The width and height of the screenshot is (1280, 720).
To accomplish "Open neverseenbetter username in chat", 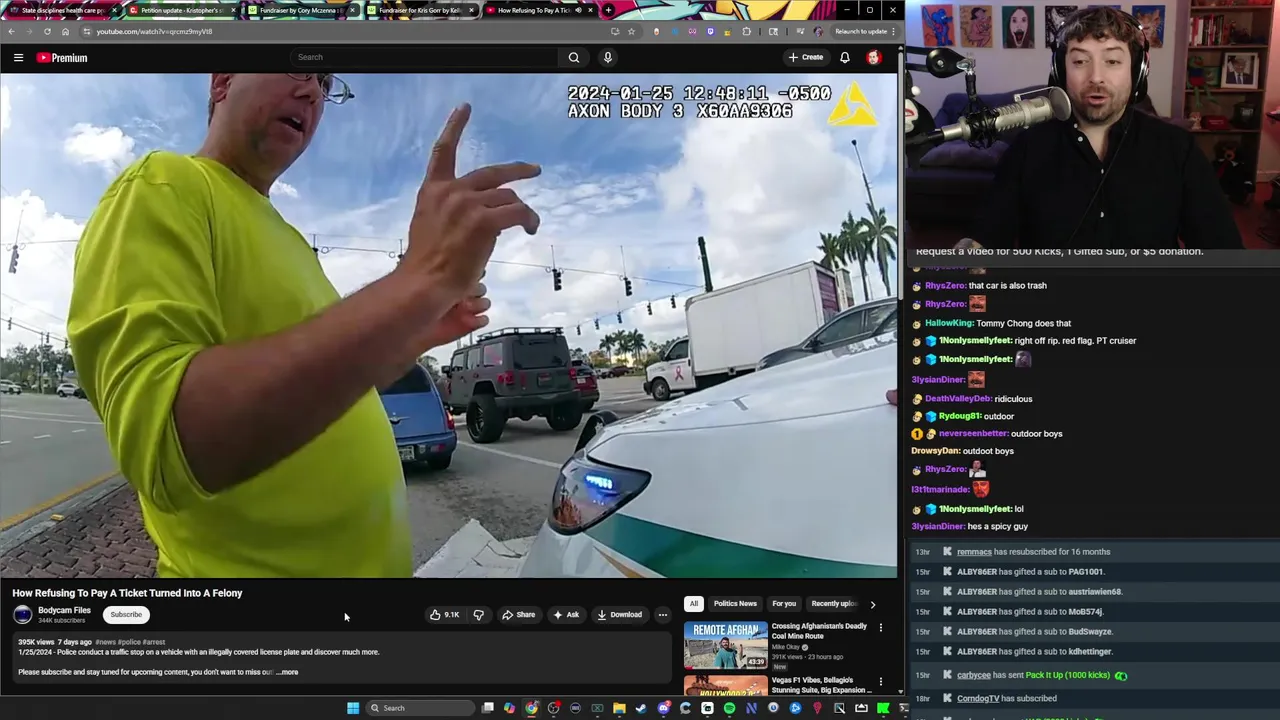I will click(x=973, y=434).
